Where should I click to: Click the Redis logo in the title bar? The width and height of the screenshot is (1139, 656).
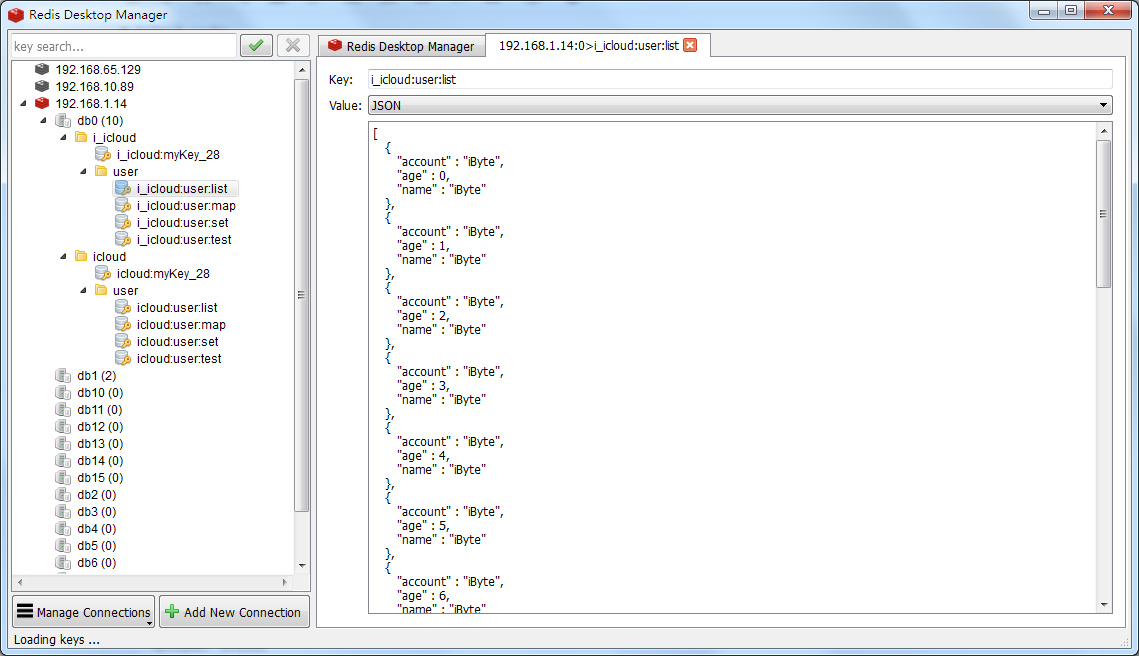click(16, 15)
